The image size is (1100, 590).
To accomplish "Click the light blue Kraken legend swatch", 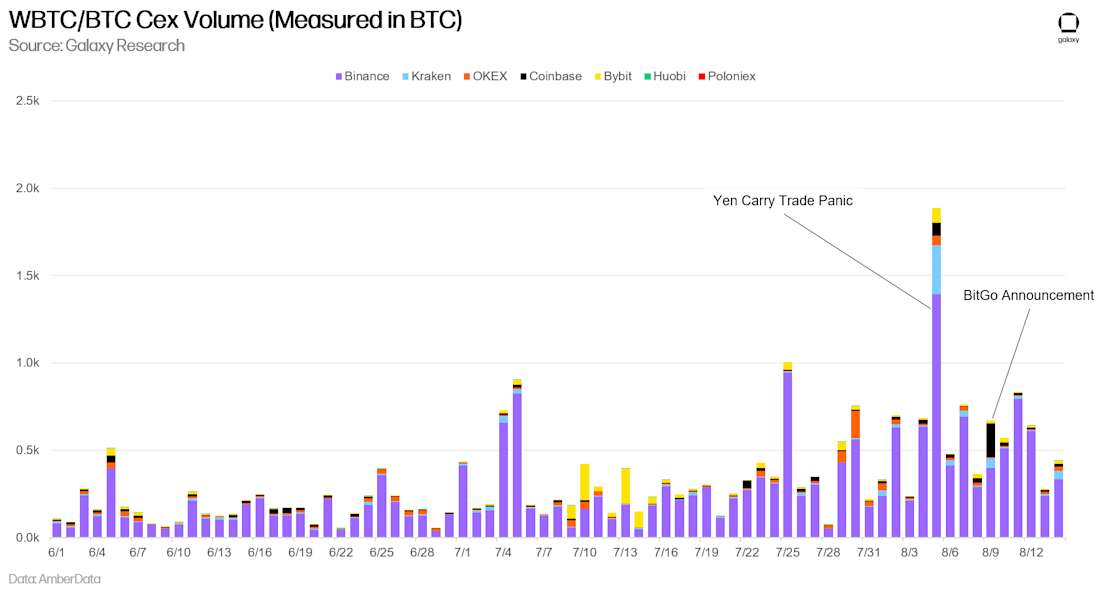I will tap(405, 76).
